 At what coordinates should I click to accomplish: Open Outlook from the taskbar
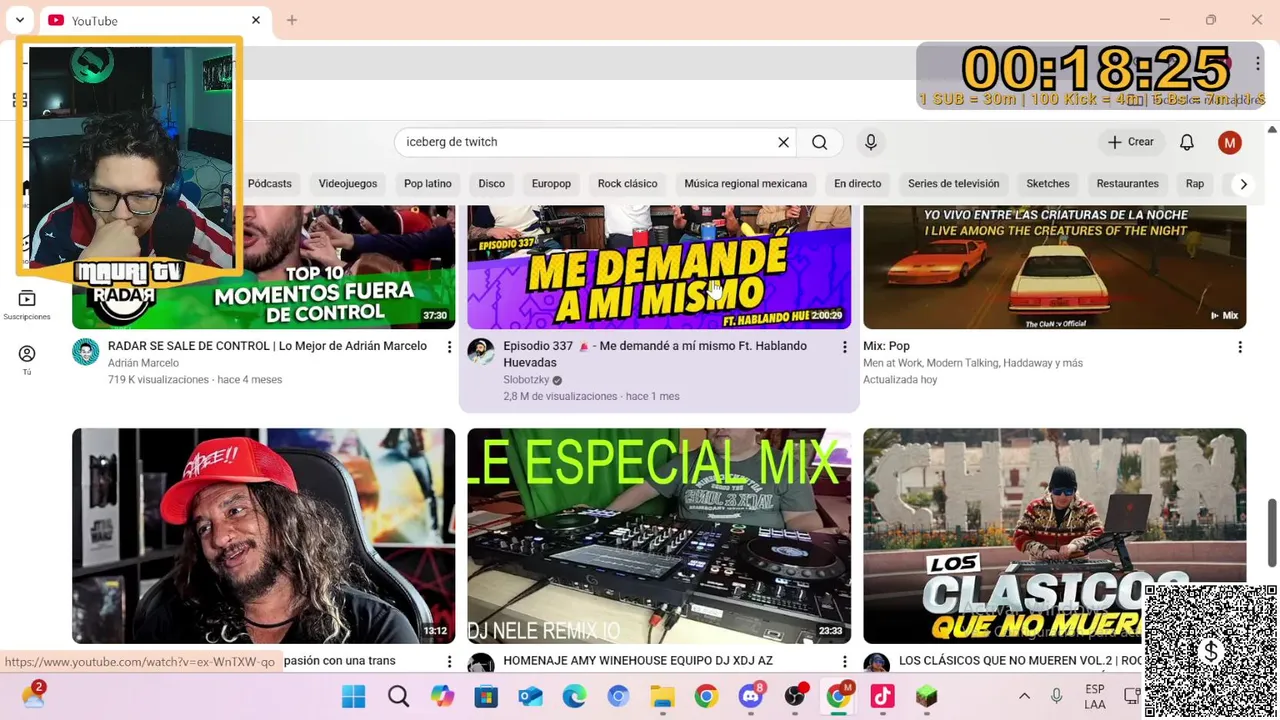pos(530,697)
